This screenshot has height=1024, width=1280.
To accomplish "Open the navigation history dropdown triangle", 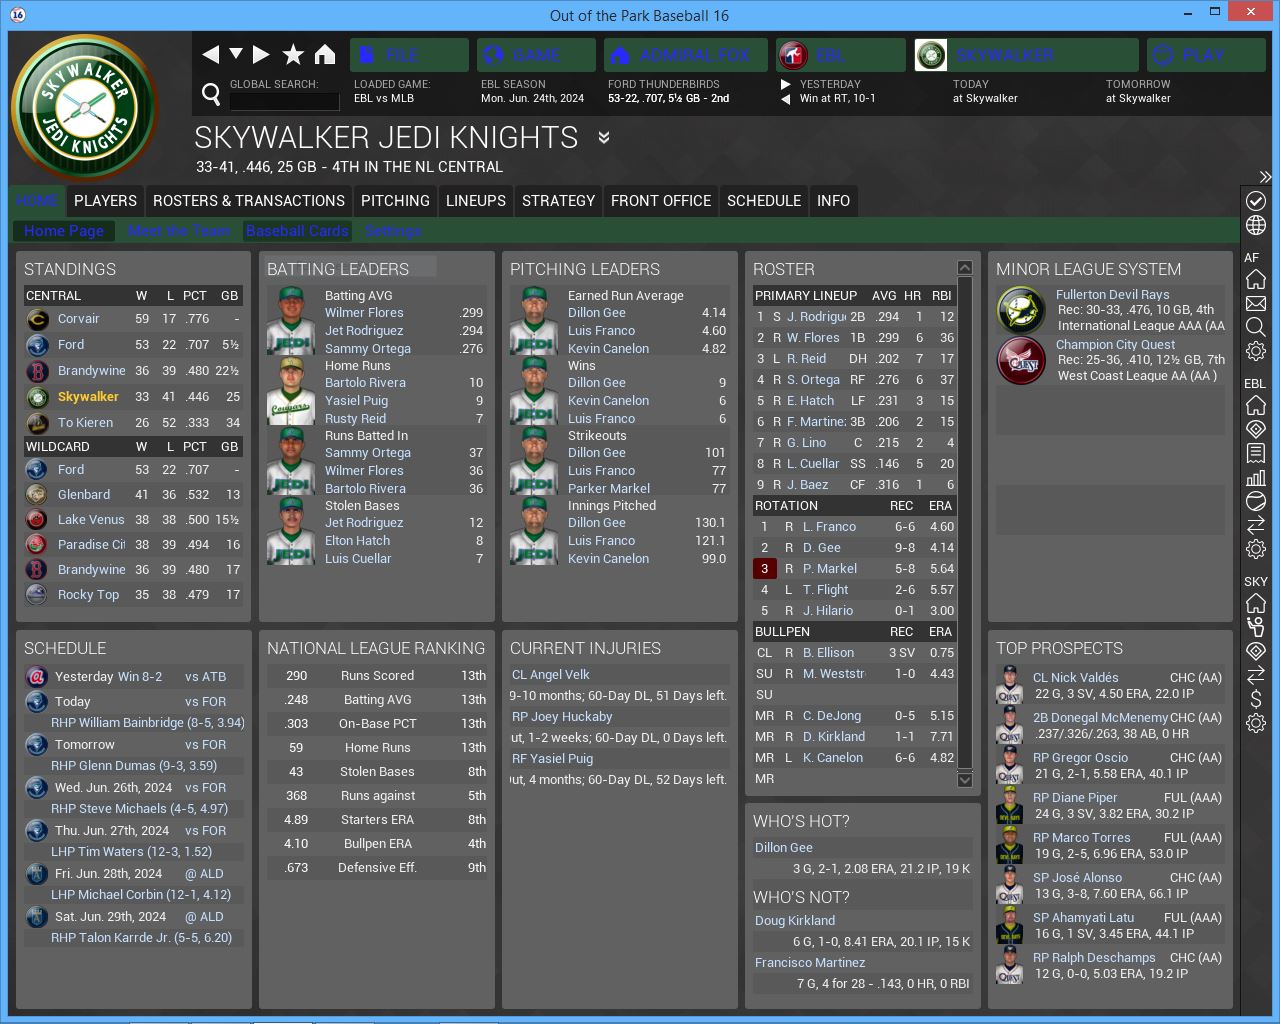I will click(236, 53).
